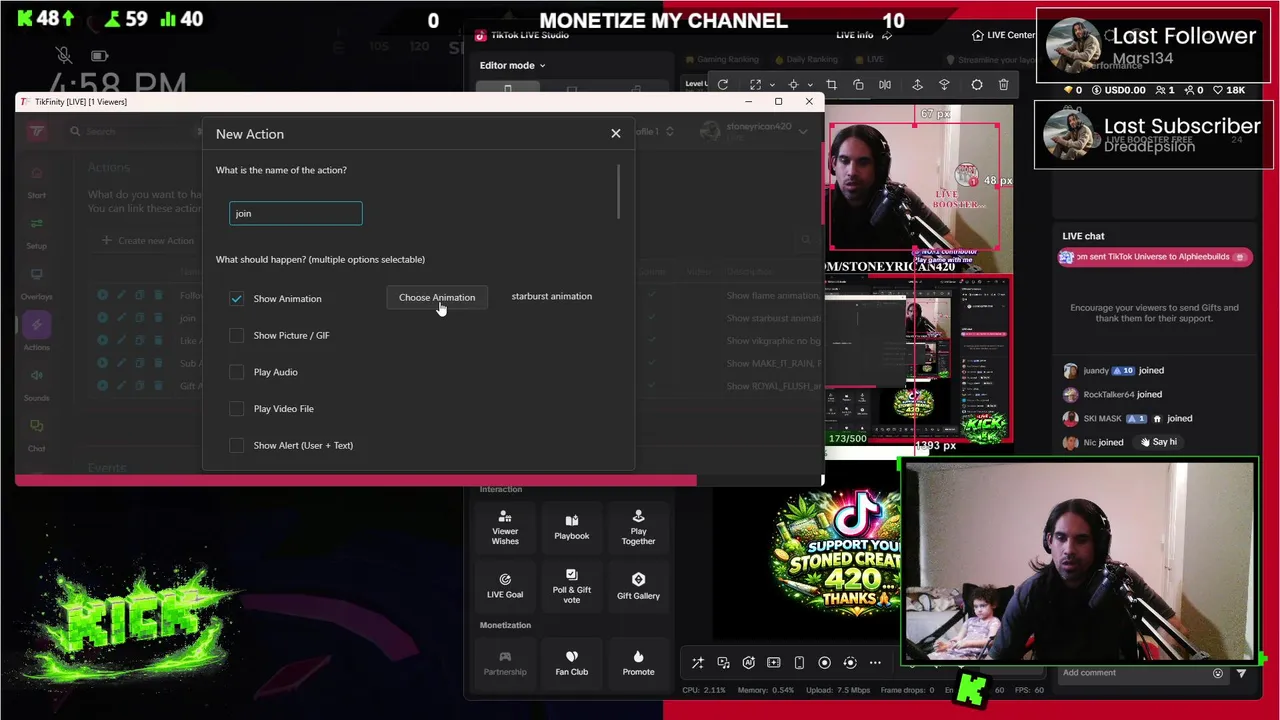Click the New Action dialog scrollbar
This screenshot has width=1280, height=720.
tap(619, 192)
